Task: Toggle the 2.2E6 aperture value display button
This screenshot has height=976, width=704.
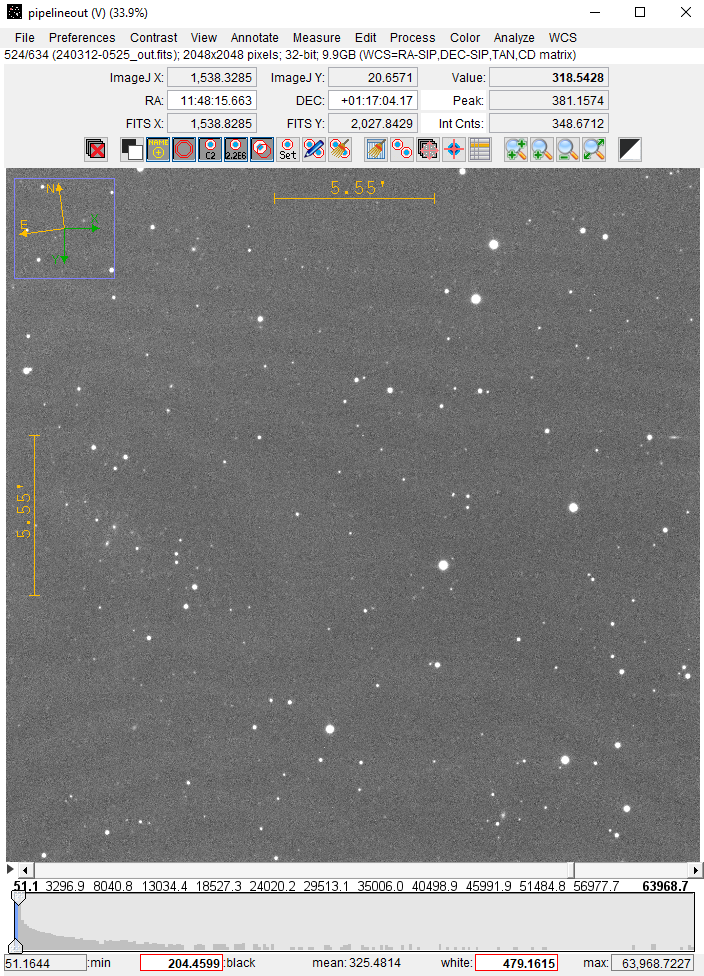Action: tap(236, 150)
